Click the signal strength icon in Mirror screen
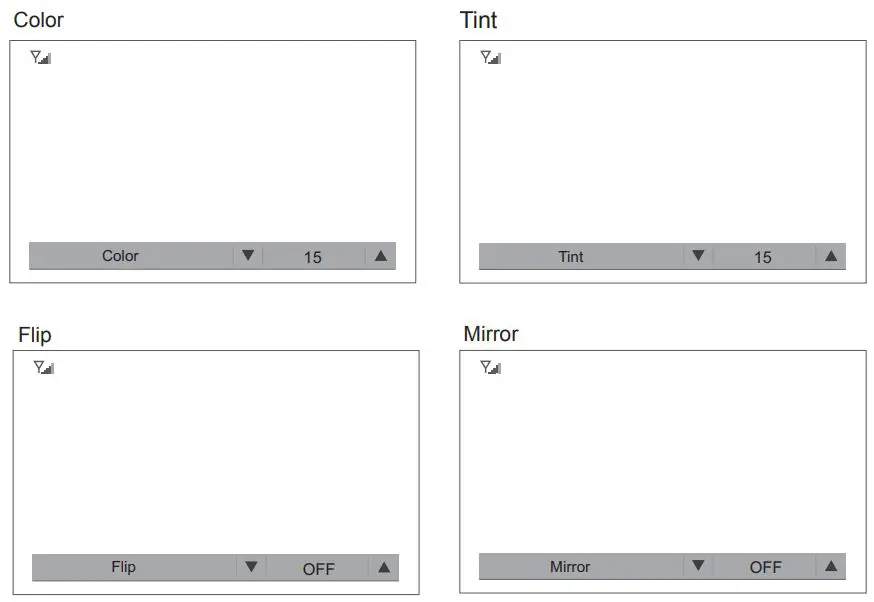 click(491, 368)
